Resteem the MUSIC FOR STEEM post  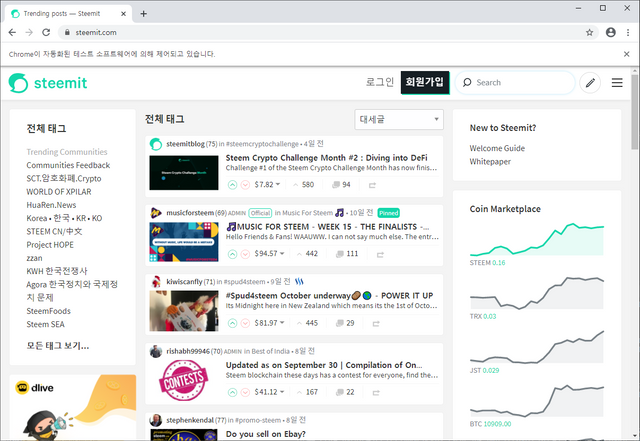point(380,254)
